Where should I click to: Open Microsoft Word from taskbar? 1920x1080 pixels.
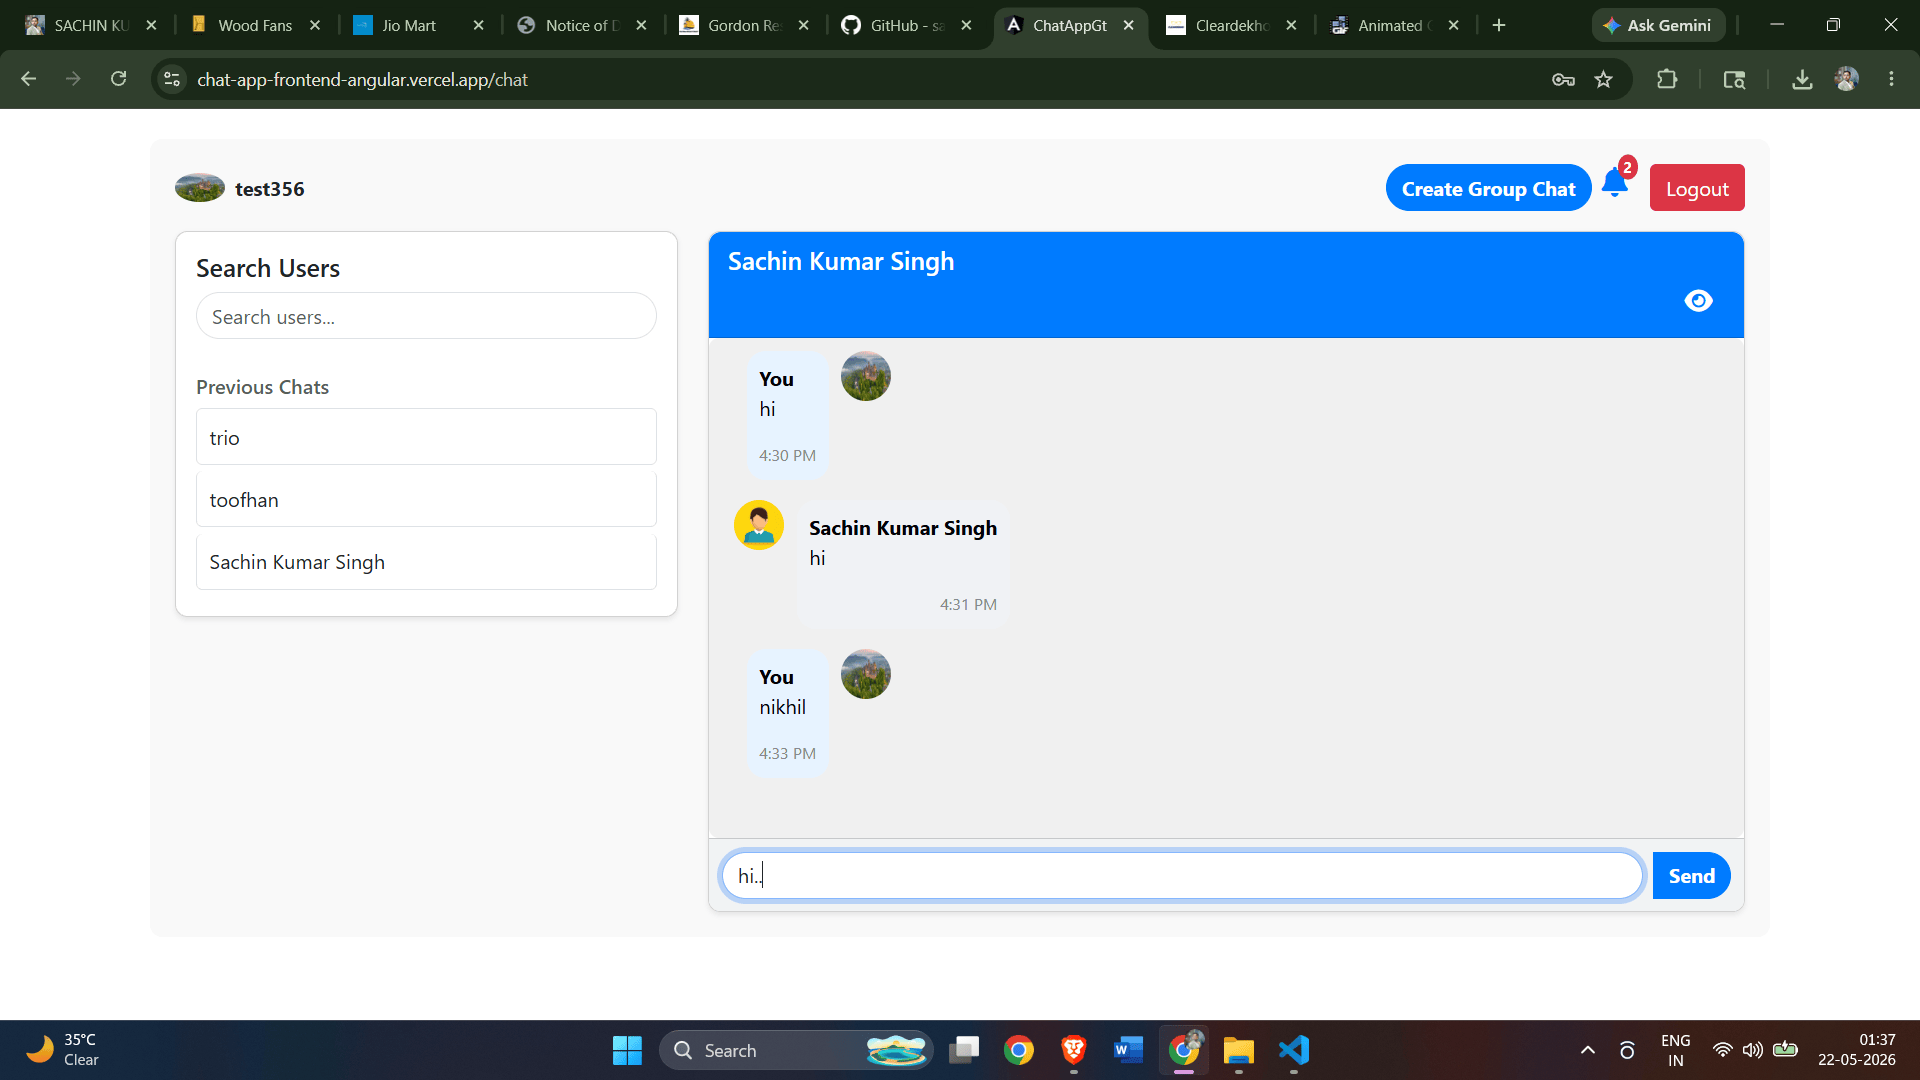coord(1128,1050)
